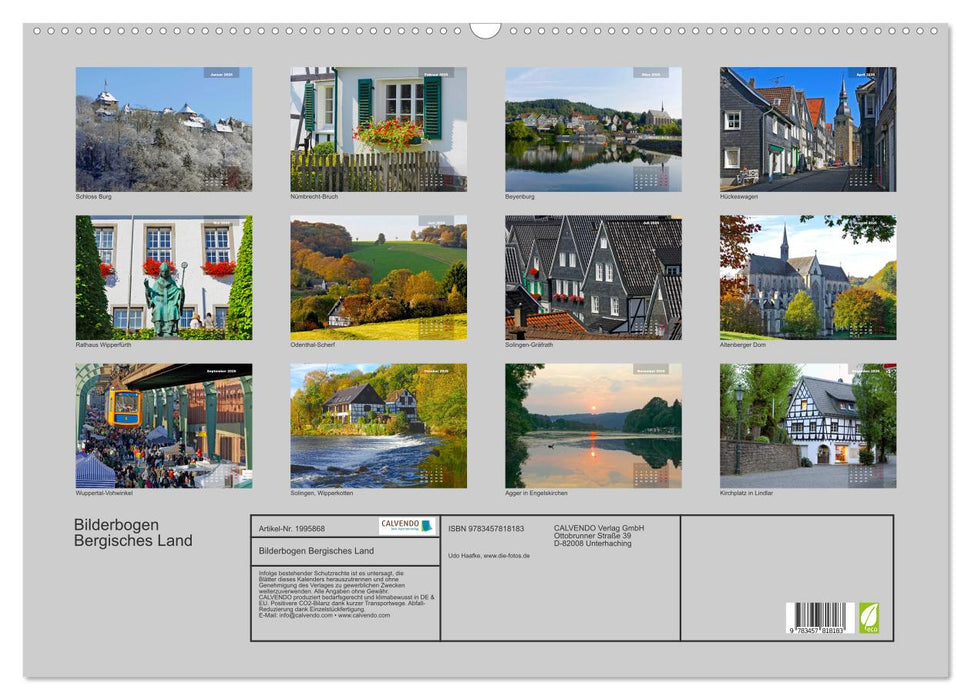Select the Januar 2026 month tag

[x=219, y=74]
